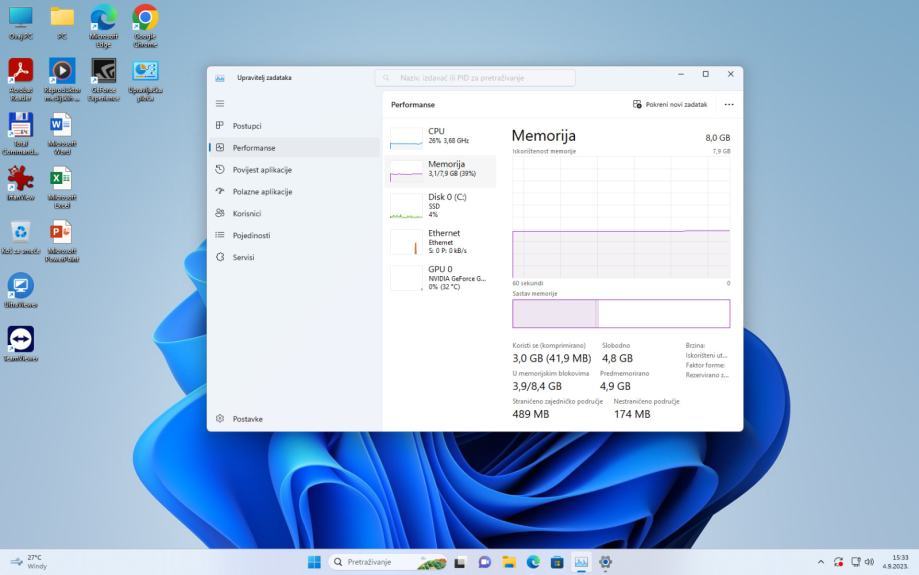Select GPU 0 NVIDIA GeForce item
This screenshot has width=919, height=575.
pos(440,277)
